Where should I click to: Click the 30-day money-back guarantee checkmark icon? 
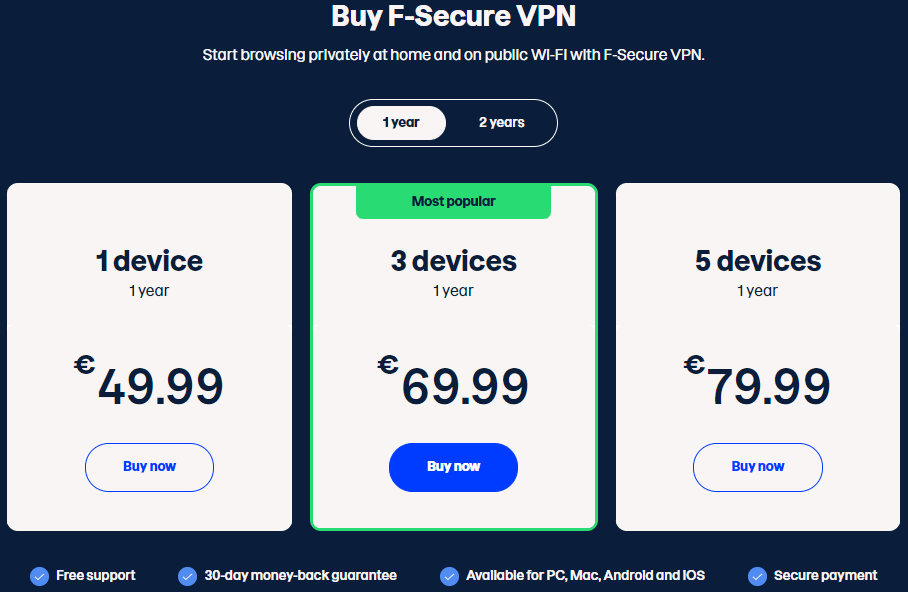coord(188,576)
